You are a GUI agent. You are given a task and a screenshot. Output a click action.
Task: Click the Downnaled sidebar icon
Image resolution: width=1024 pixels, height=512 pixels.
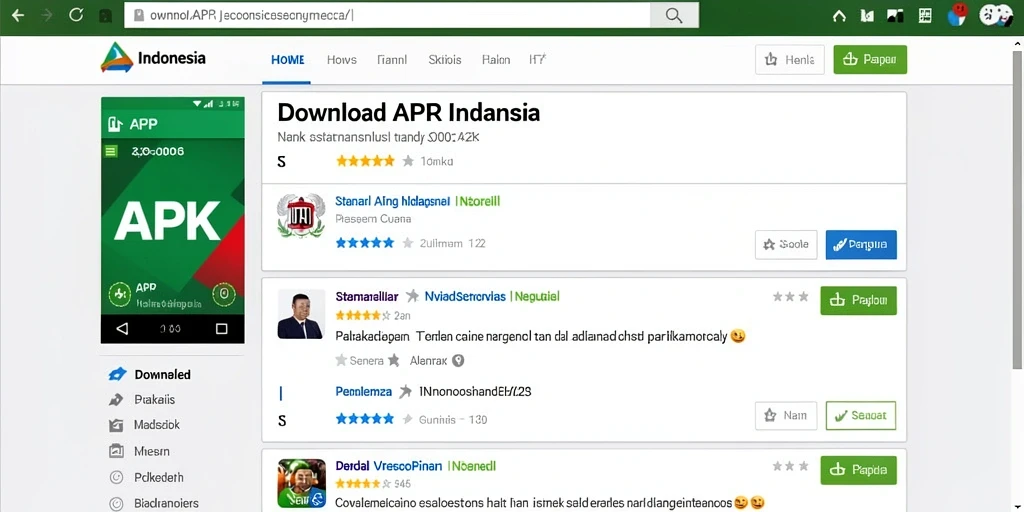[117, 374]
